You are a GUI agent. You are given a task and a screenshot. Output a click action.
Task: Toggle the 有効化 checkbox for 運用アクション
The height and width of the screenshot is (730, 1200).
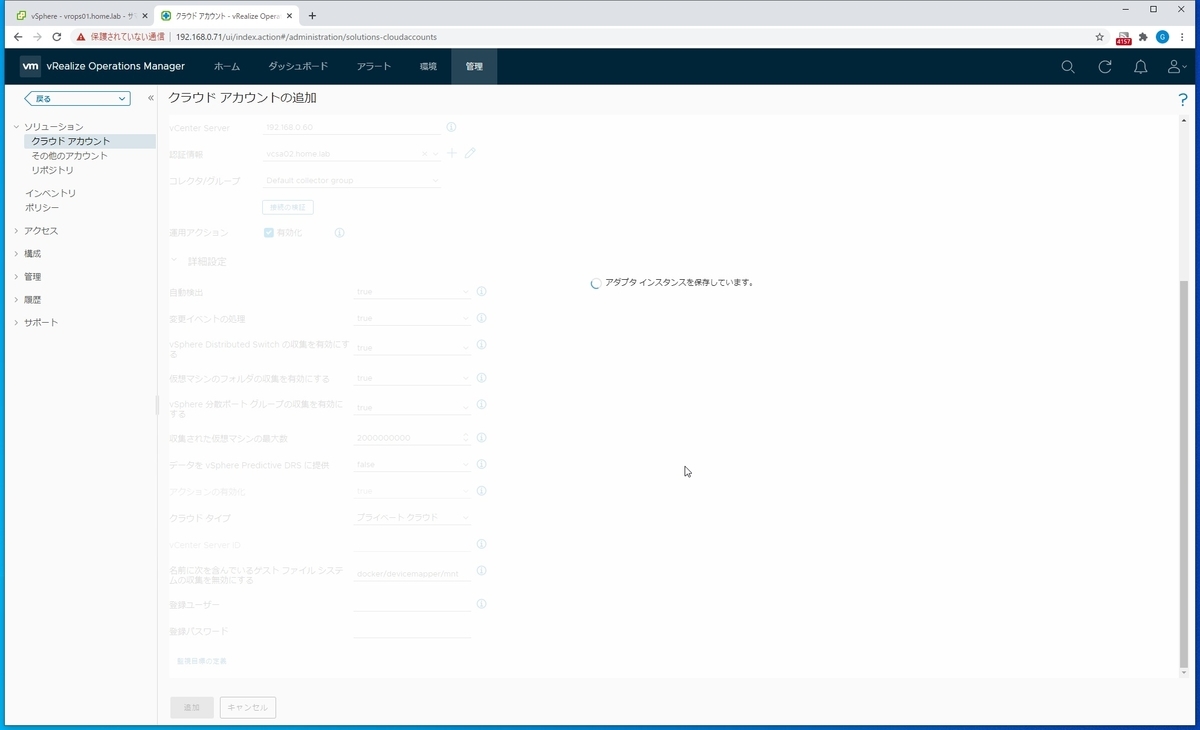(269, 233)
